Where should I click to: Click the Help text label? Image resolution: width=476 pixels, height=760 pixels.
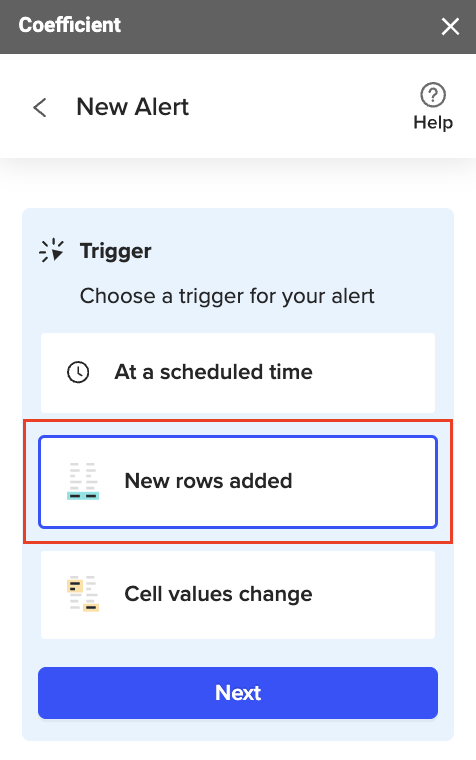tap(433, 122)
